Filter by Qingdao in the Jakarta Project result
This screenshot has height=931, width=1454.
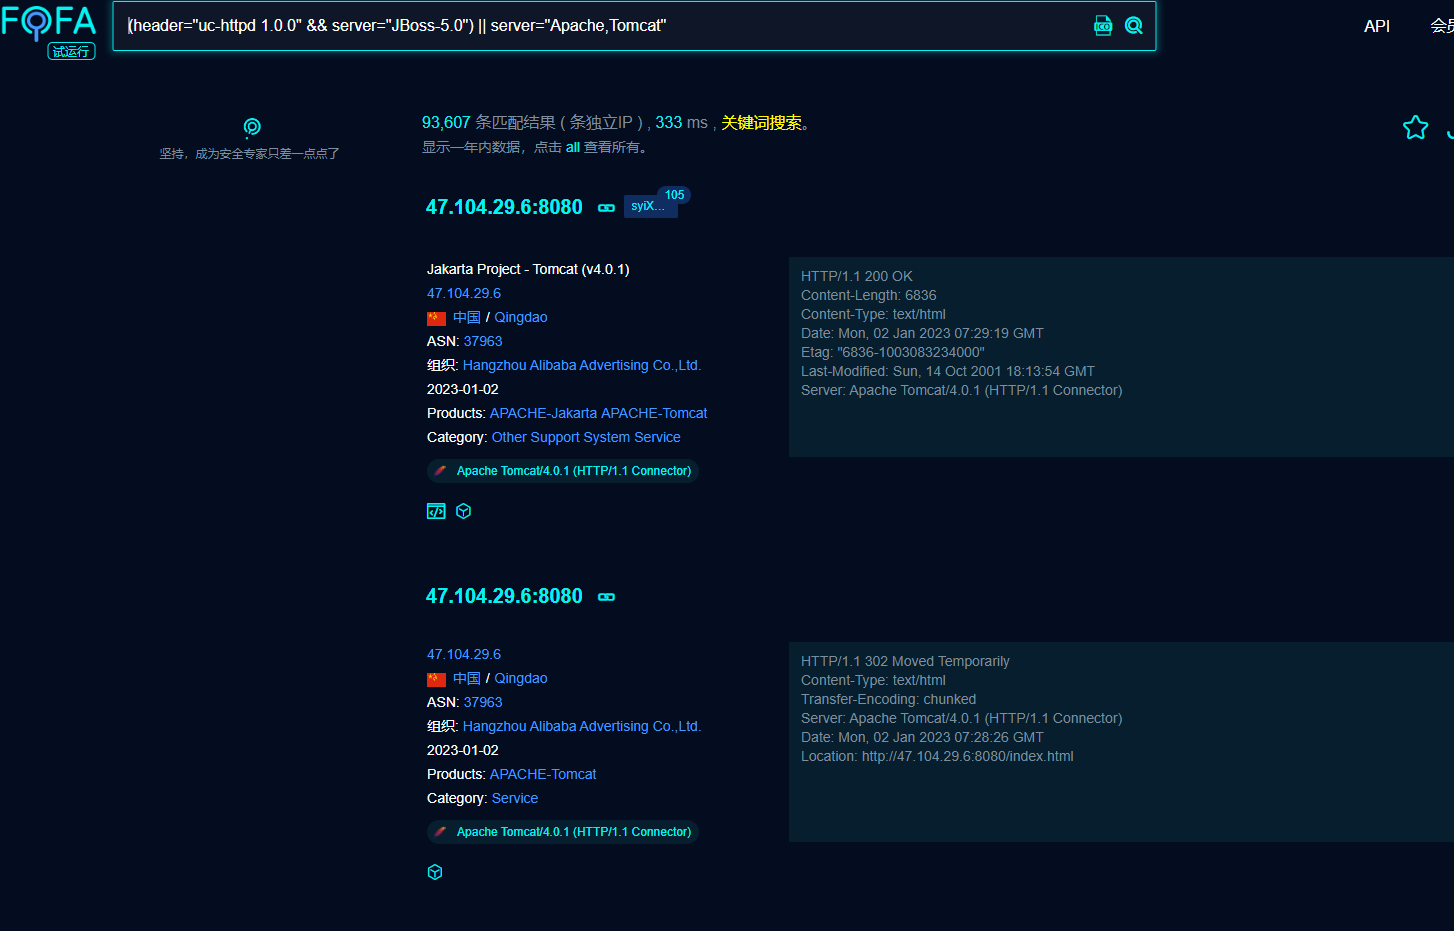click(521, 317)
